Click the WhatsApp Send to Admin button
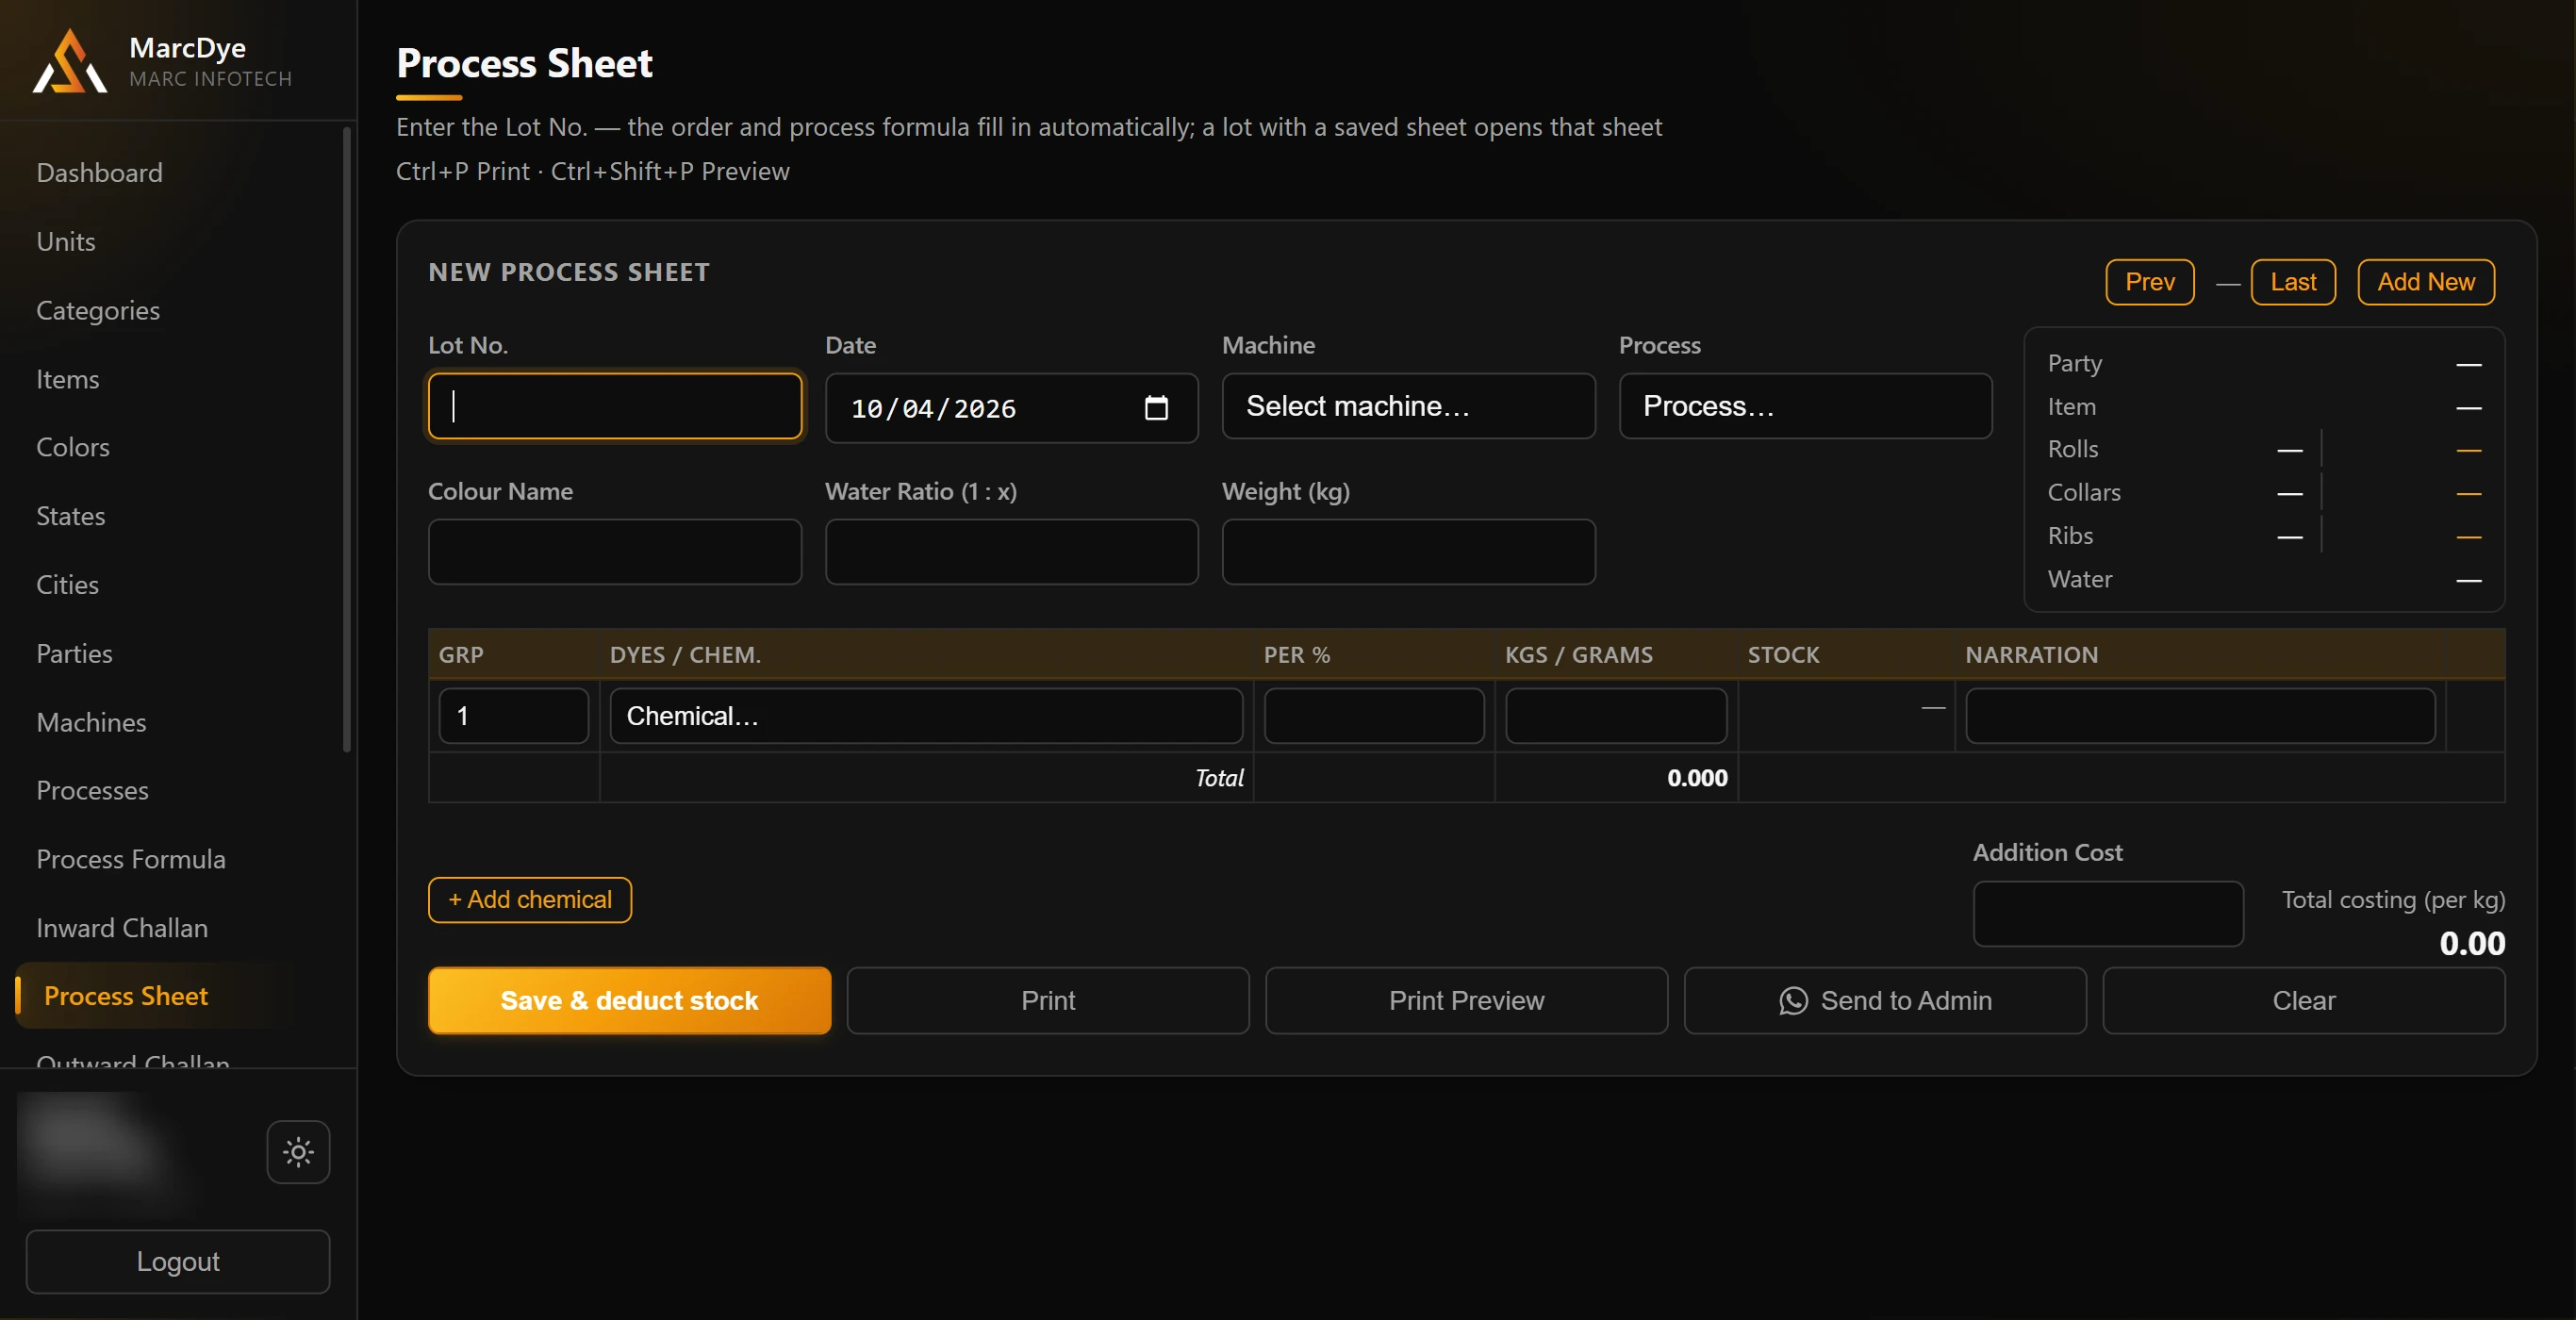Image resolution: width=2576 pixels, height=1320 pixels. click(1885, 1000)
